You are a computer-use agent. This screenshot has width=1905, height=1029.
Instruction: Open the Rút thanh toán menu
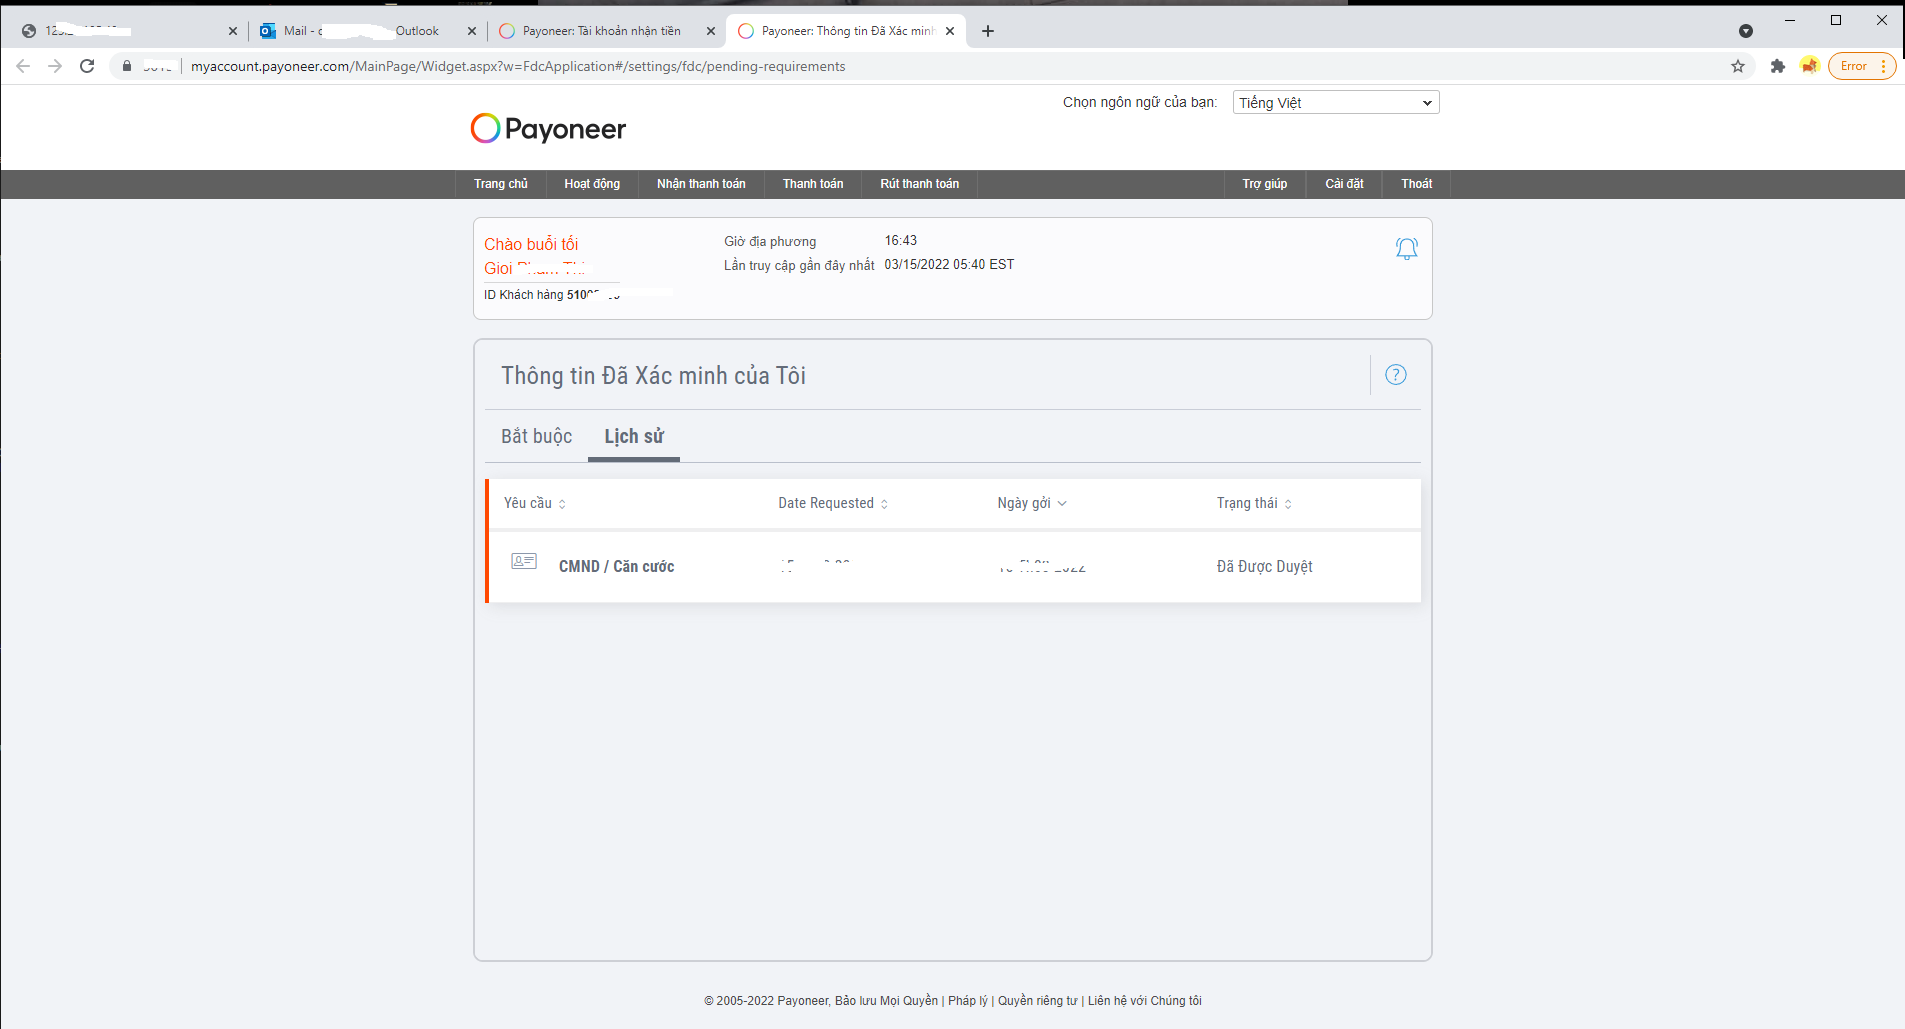[x=920, y=184]
